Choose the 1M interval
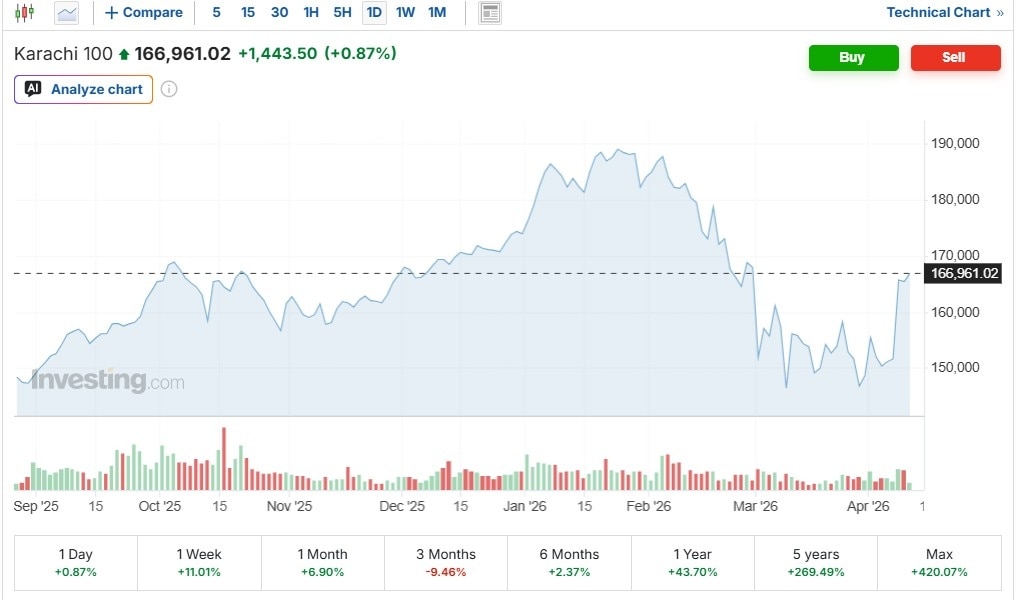 (x=437, y=13)
